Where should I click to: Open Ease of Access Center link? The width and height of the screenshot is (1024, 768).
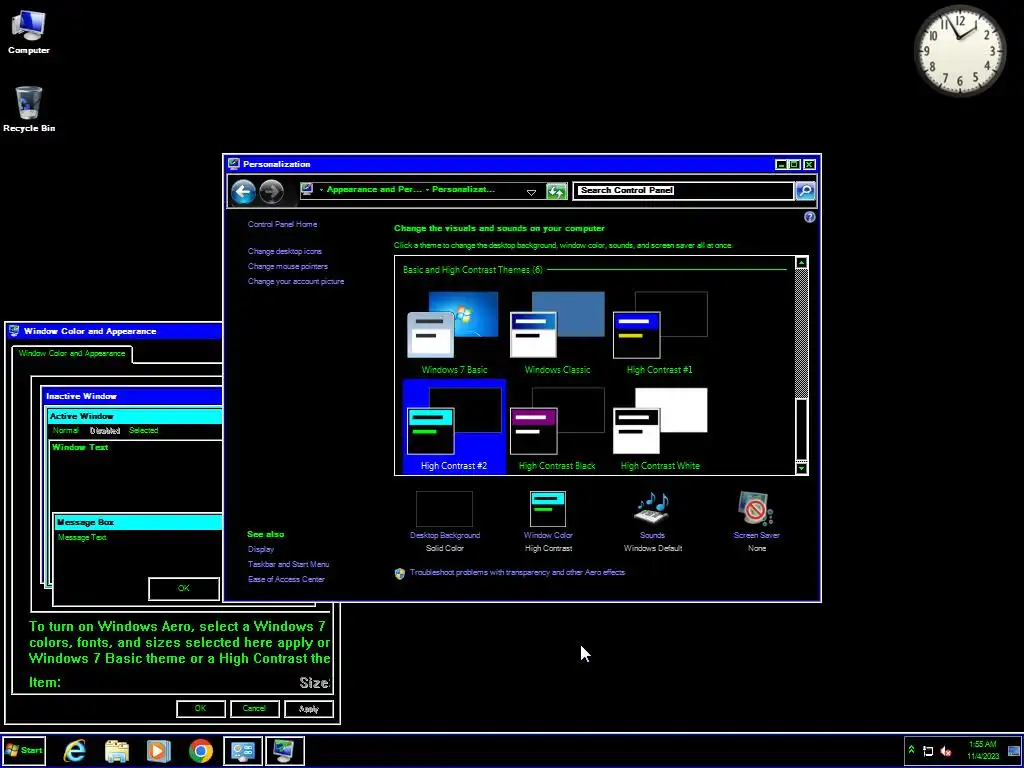(286, 579)
